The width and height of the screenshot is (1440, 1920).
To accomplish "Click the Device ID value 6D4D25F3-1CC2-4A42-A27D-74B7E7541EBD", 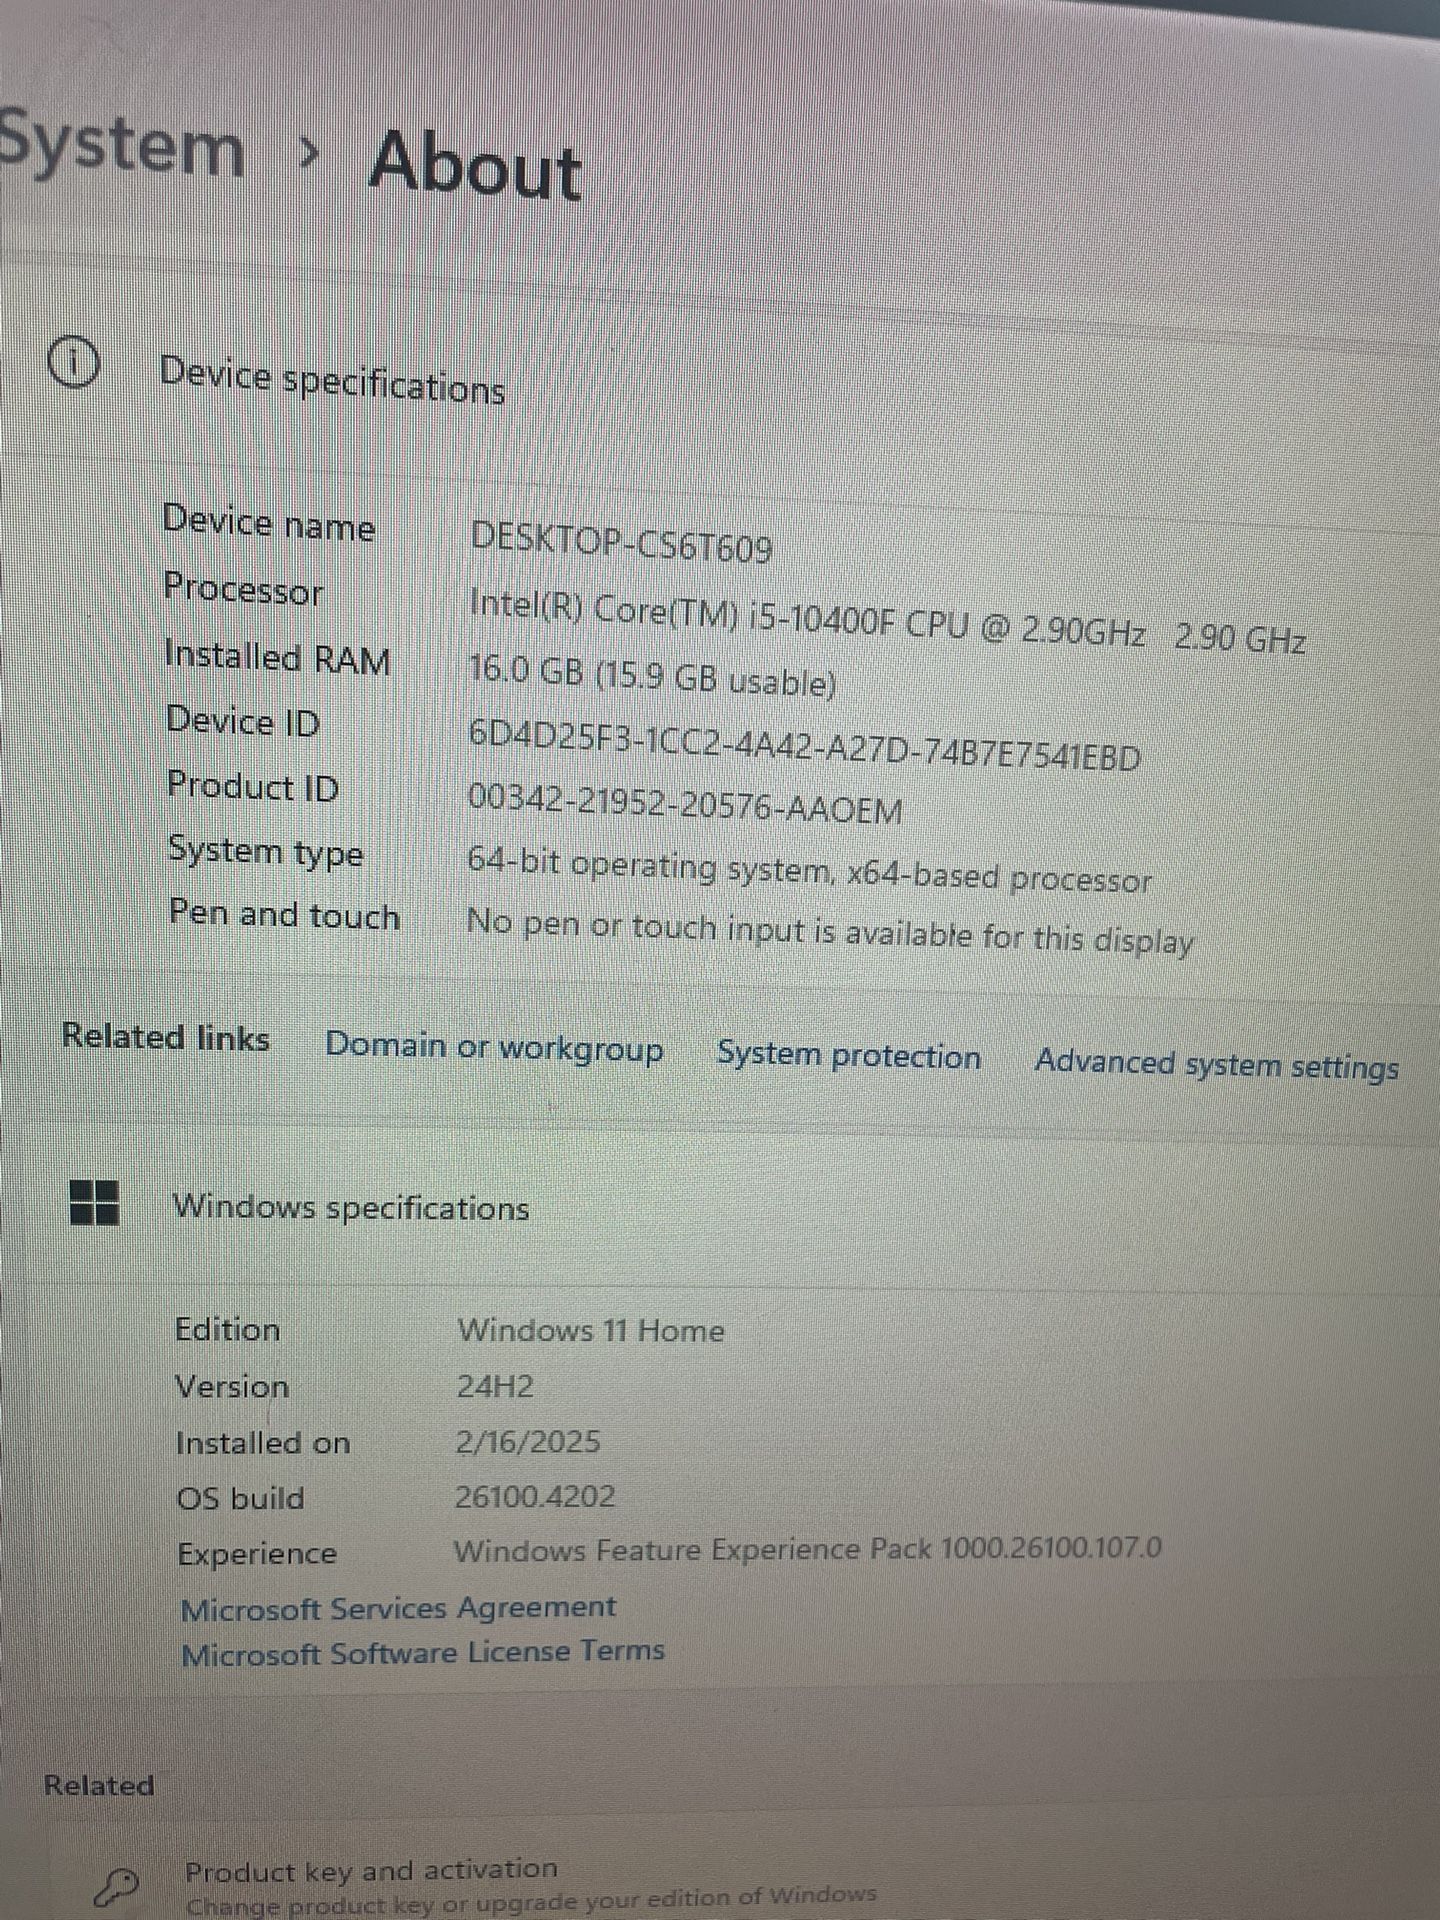I will click(804, 744).
